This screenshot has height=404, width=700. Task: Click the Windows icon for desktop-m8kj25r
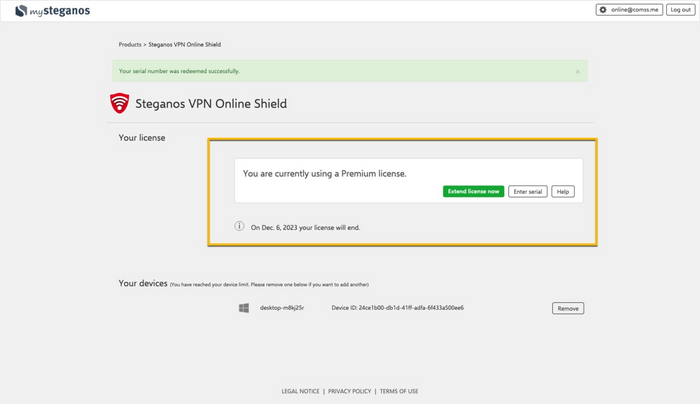(244, 308)
